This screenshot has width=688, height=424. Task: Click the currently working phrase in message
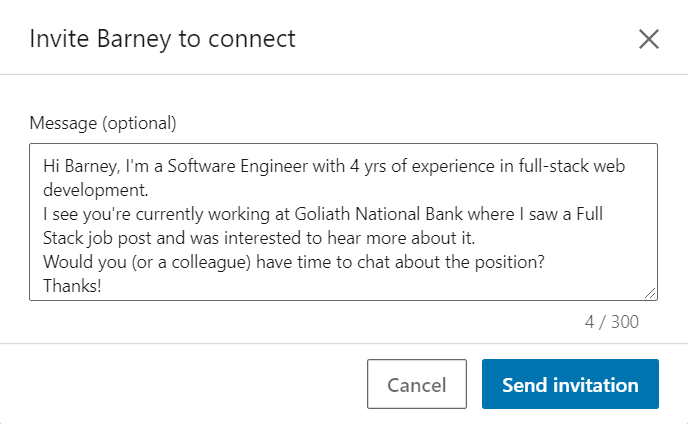203,214
